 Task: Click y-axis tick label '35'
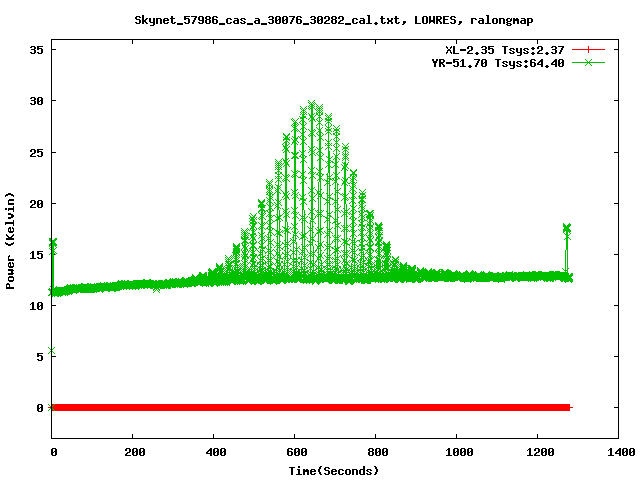36,50
